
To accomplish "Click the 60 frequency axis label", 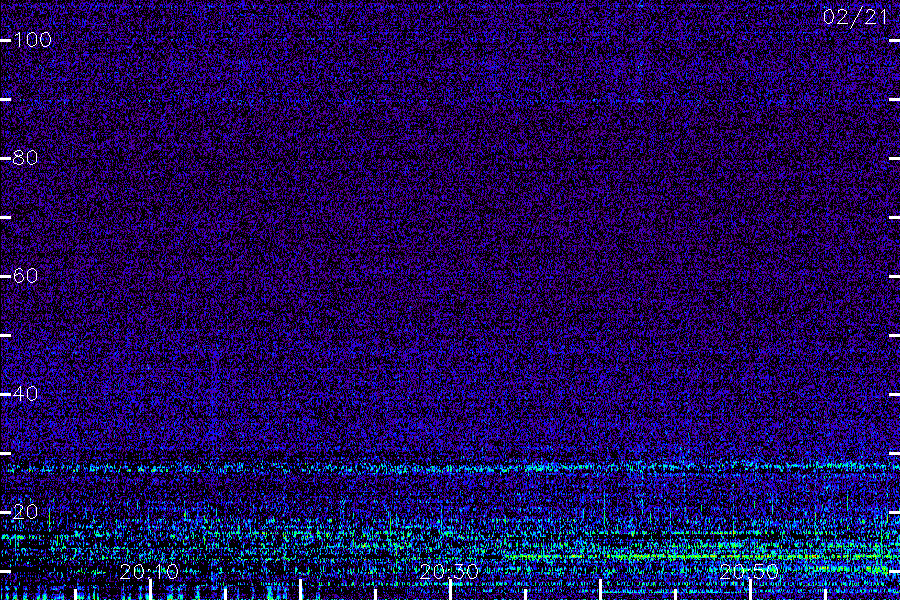I will coord(25,276).
